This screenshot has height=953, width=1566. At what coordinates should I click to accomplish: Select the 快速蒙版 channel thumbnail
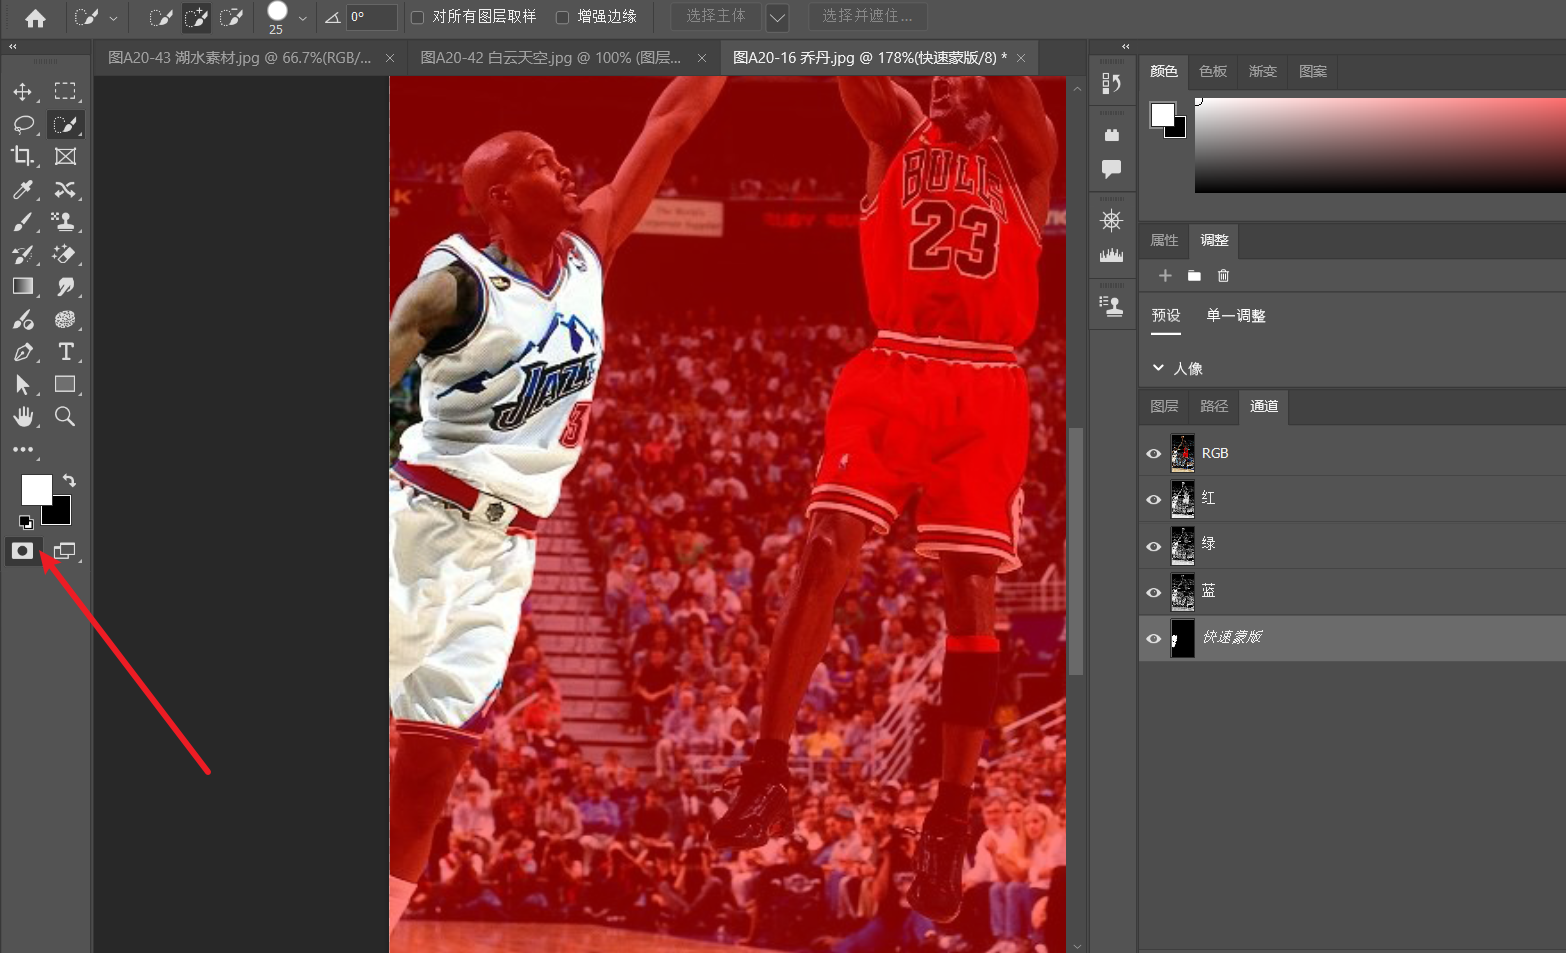coord(1183,638)
